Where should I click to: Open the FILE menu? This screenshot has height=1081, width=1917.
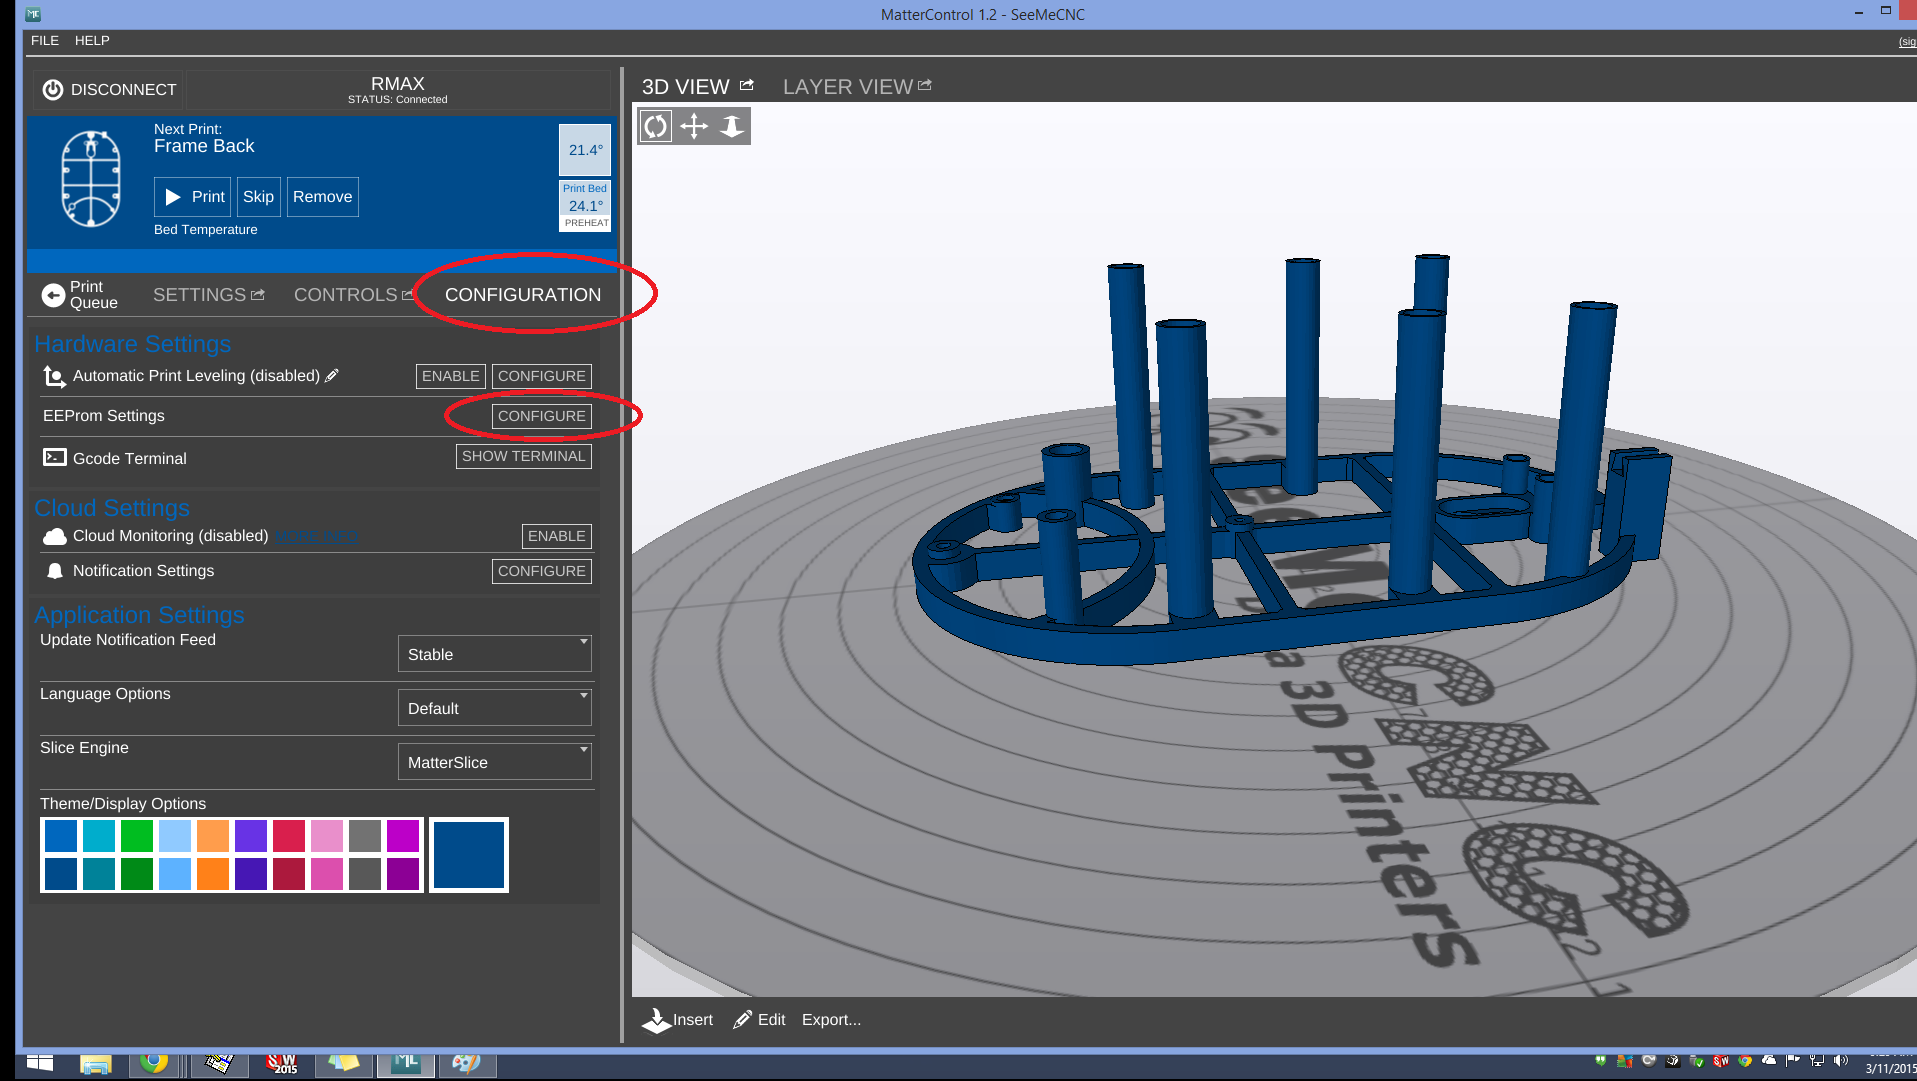[45, 41]
